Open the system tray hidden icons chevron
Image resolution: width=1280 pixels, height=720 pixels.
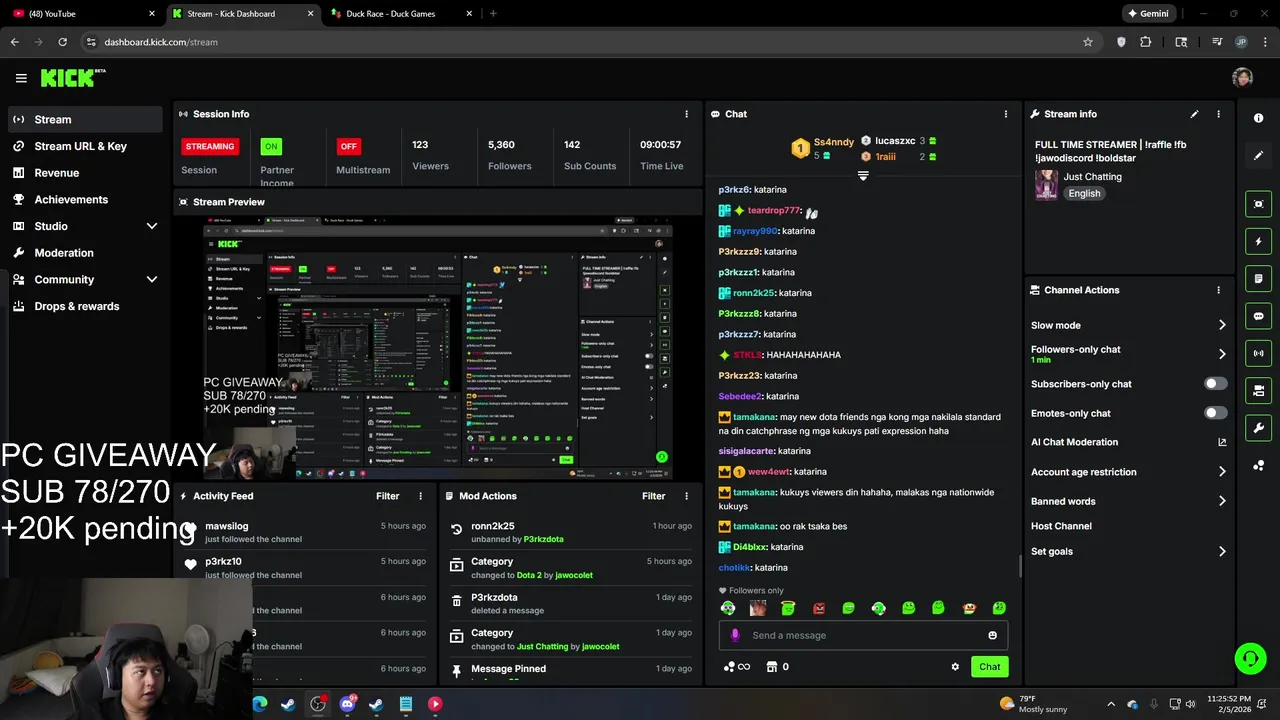tap(1110, 704)
